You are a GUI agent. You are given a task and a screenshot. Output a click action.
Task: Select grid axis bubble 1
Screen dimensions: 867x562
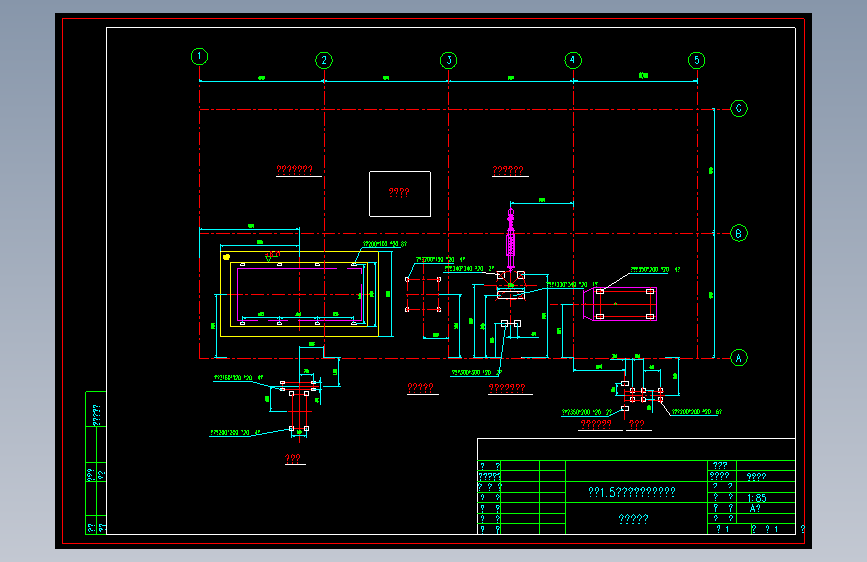(x=200, y=56)
